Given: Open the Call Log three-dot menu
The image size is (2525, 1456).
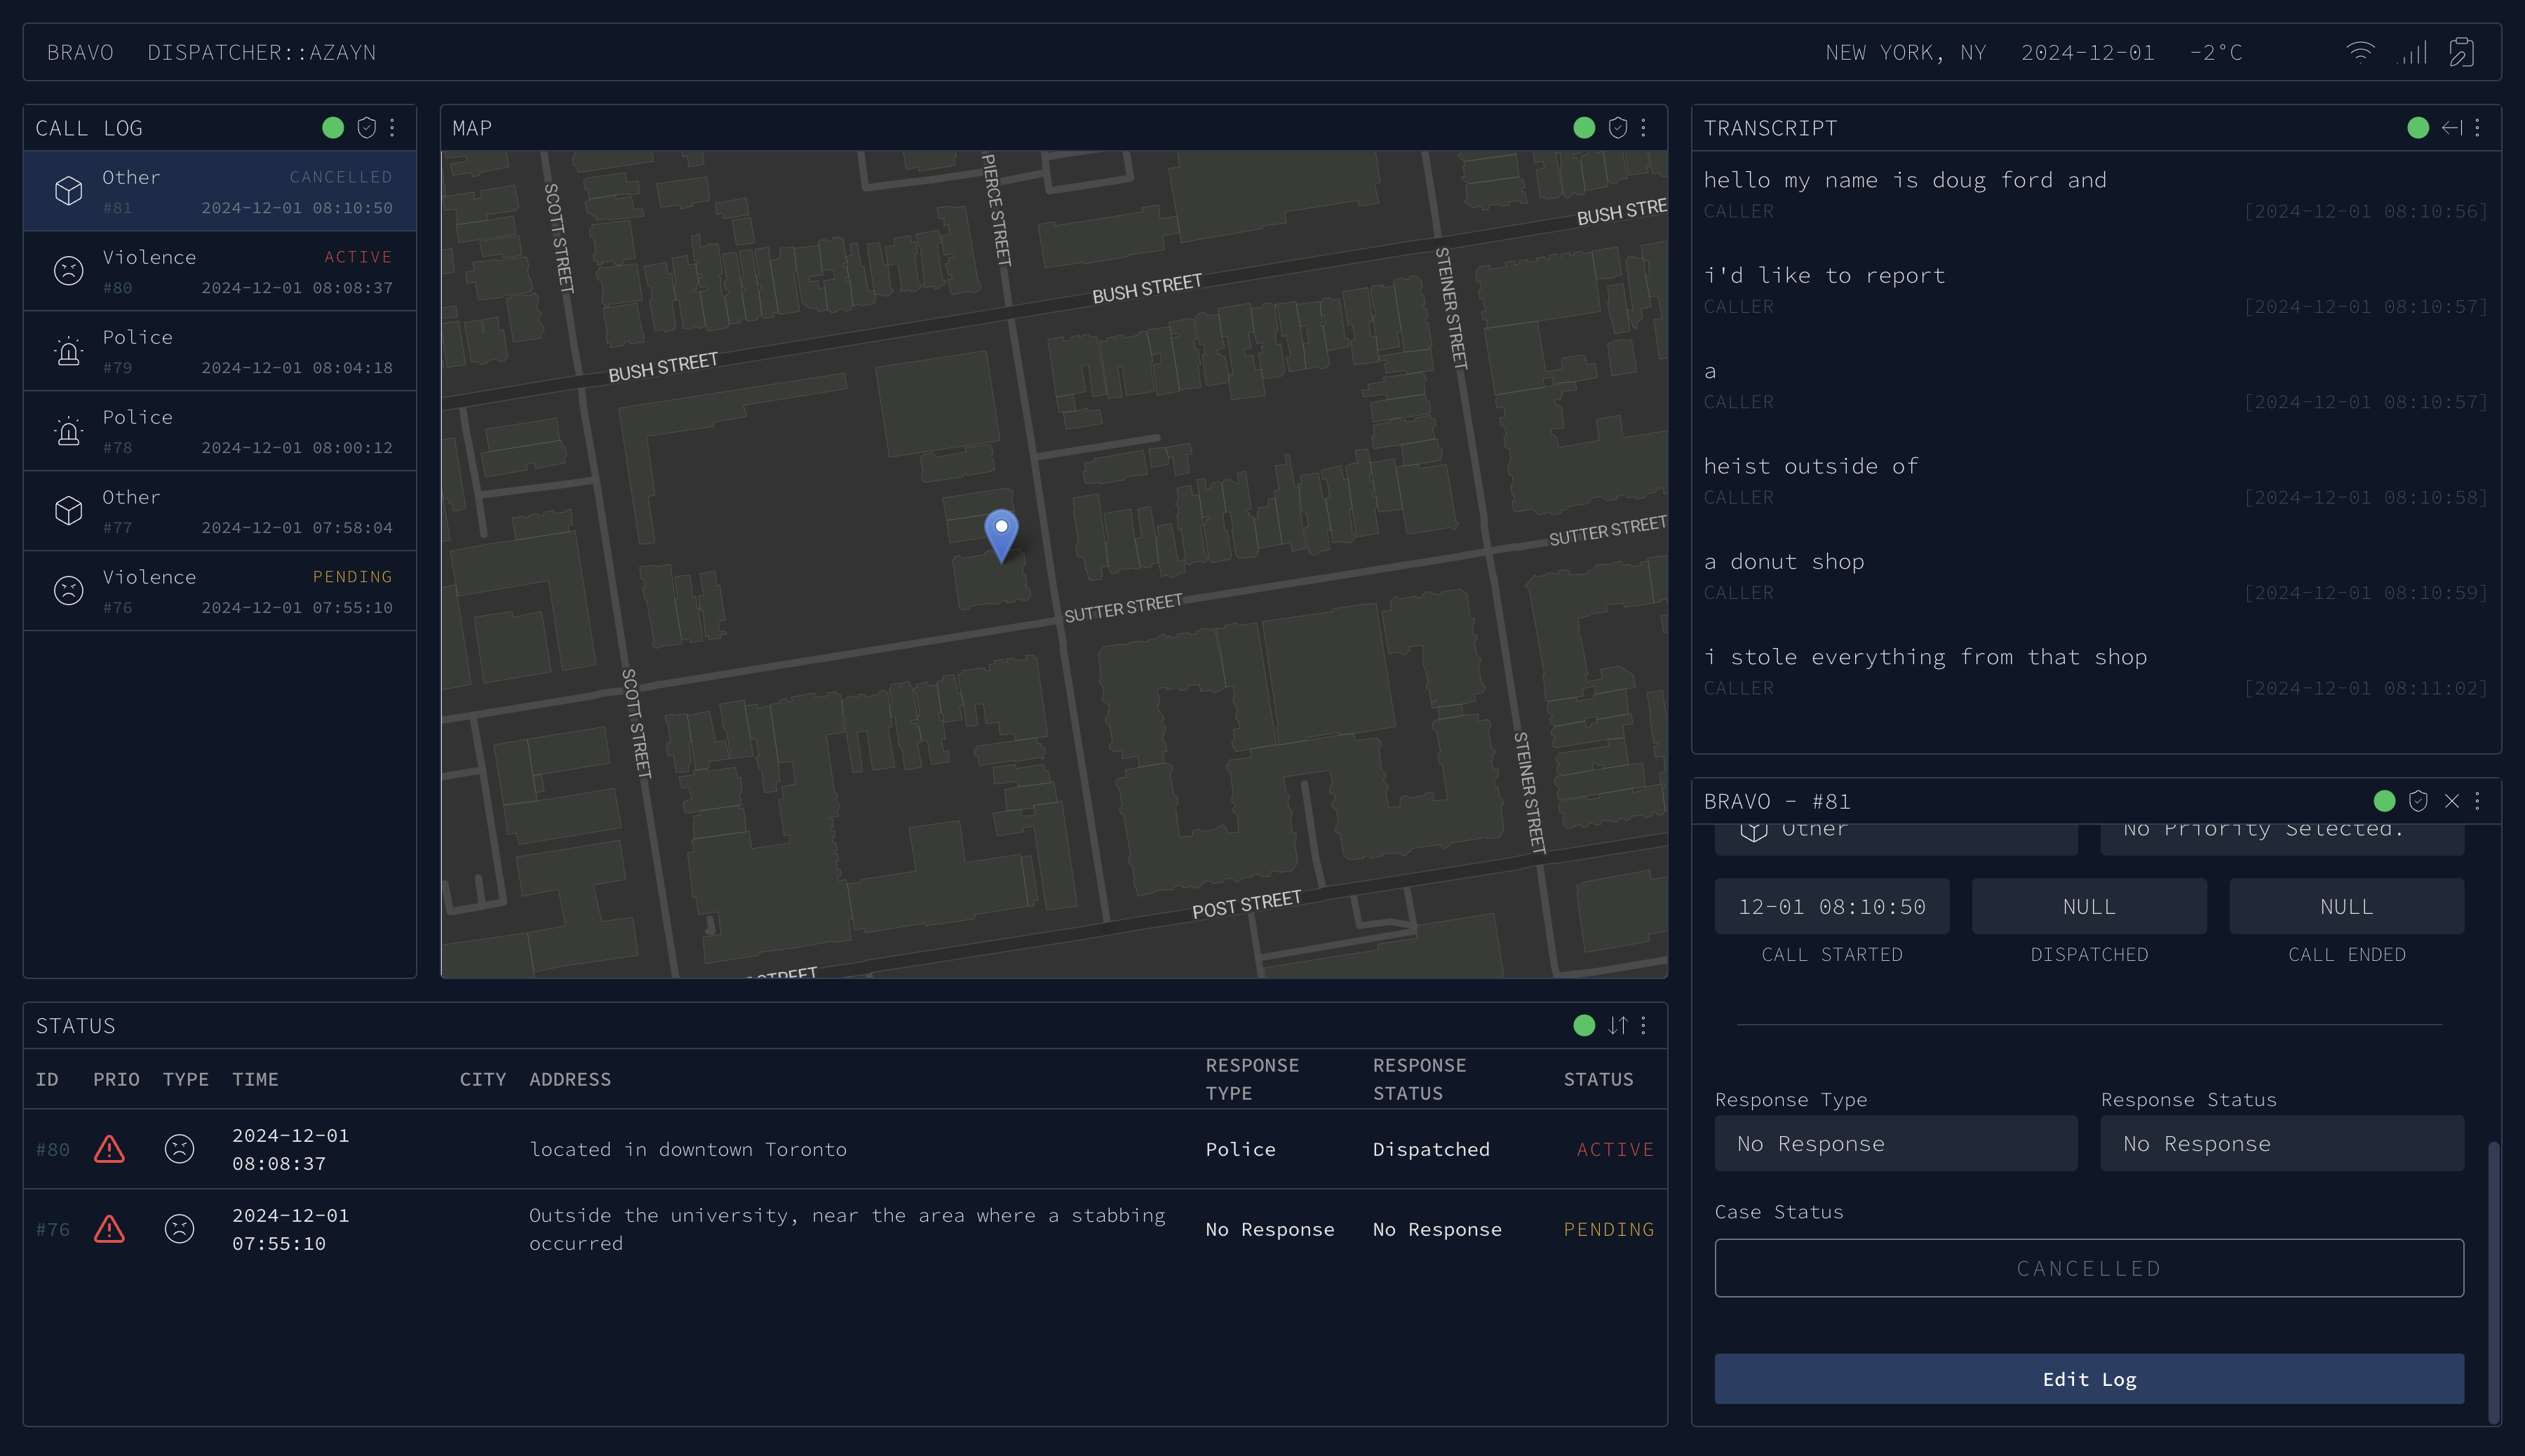Looking at the screenshot, I should [x=391, y=127].
